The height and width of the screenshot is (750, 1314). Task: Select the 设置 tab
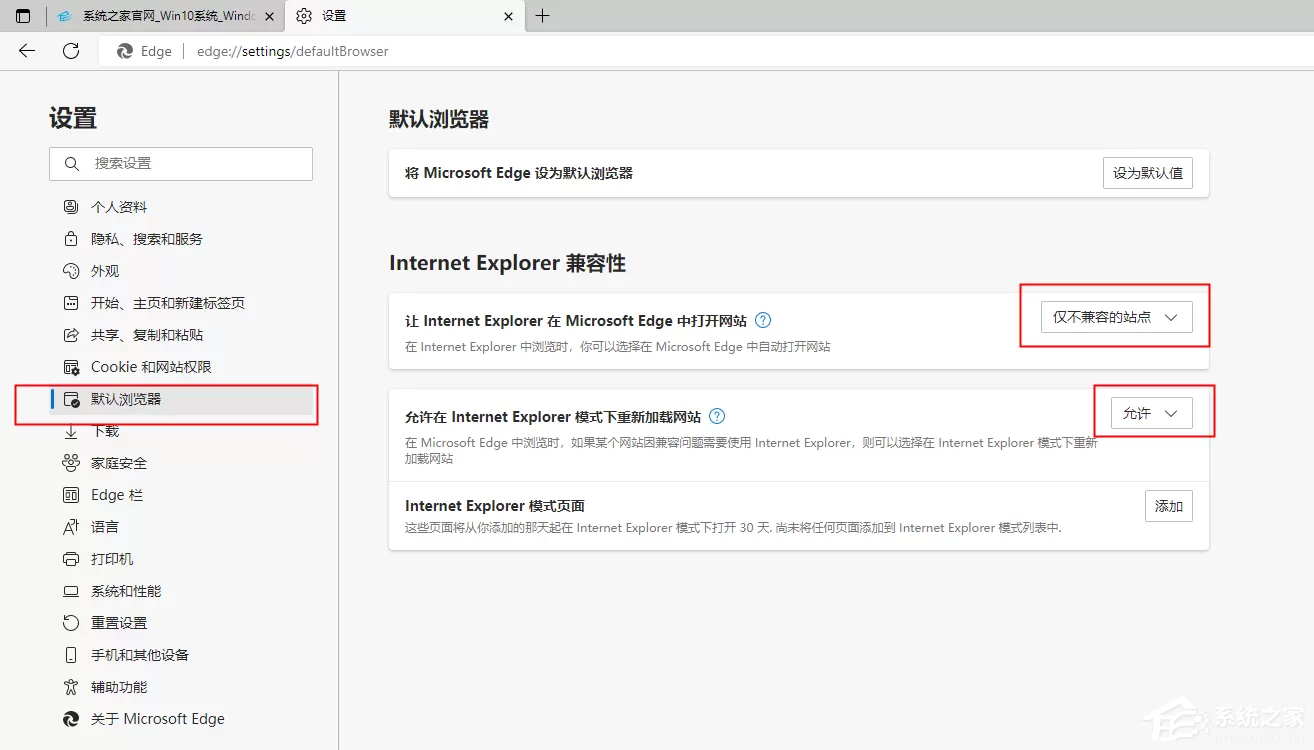[404, 16]
